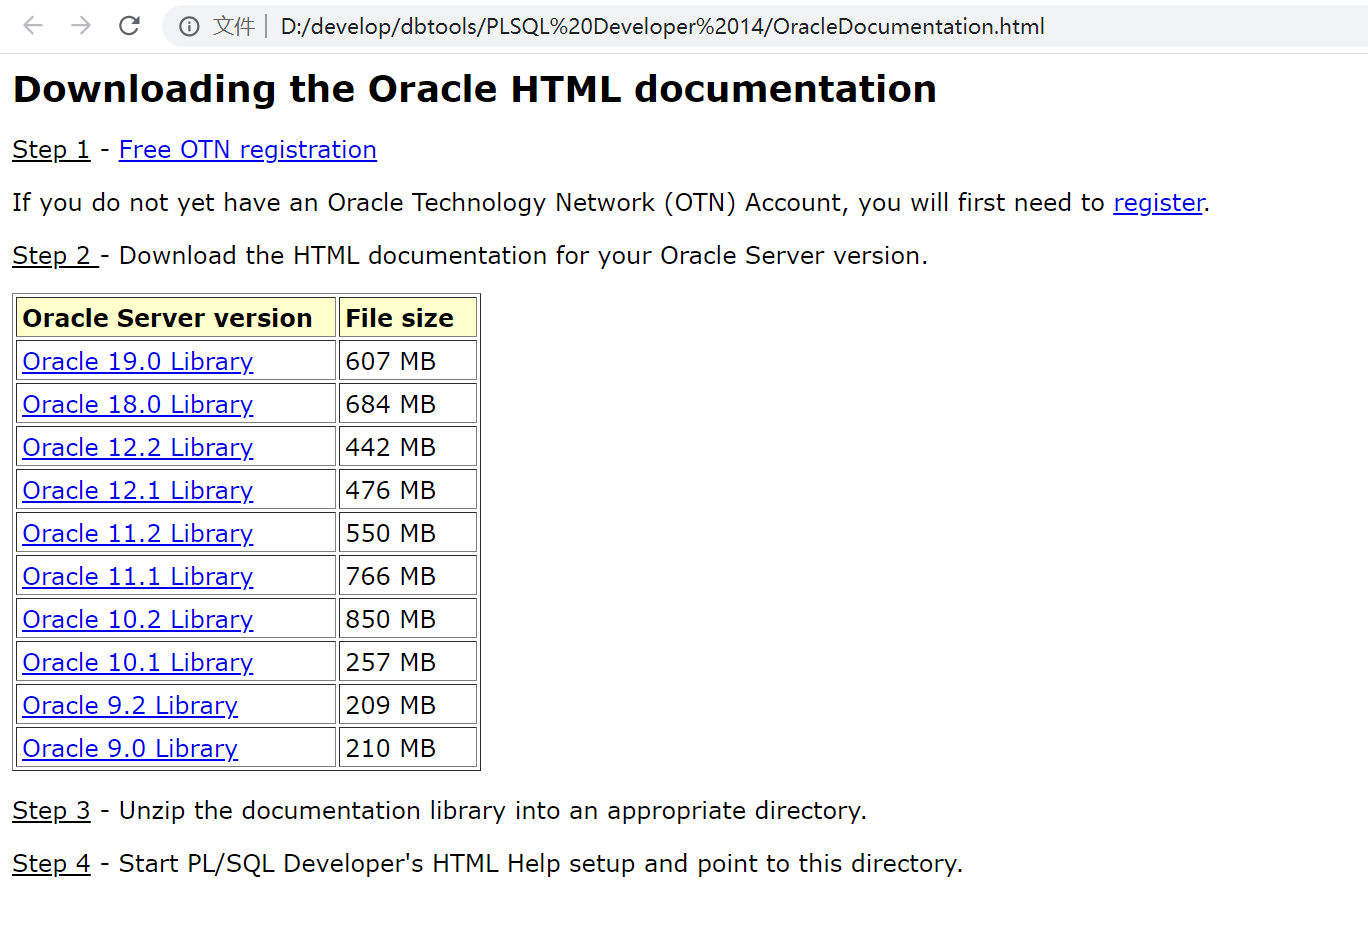The image size is (1368, 934).
Task: Select the 210 MB file size cell
Action: pyautogui.click(x=408, y=748)
